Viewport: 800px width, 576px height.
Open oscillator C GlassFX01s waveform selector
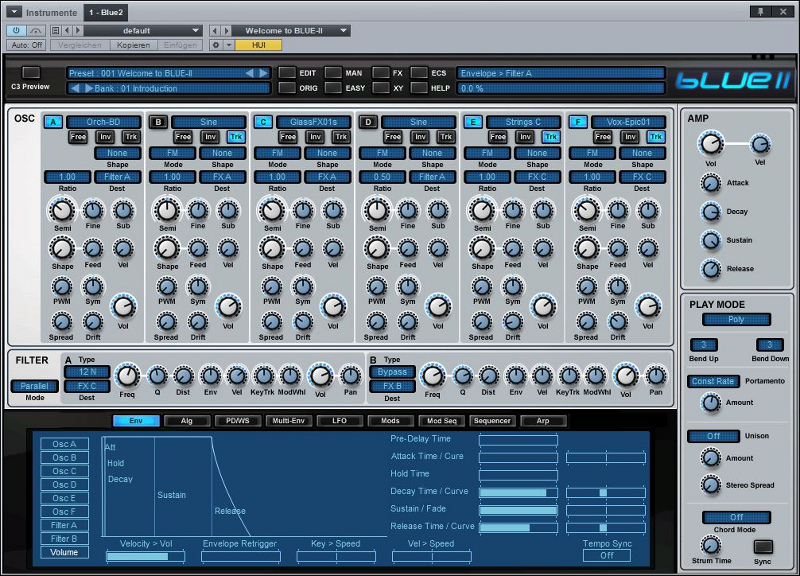click(x=314, y=122)
